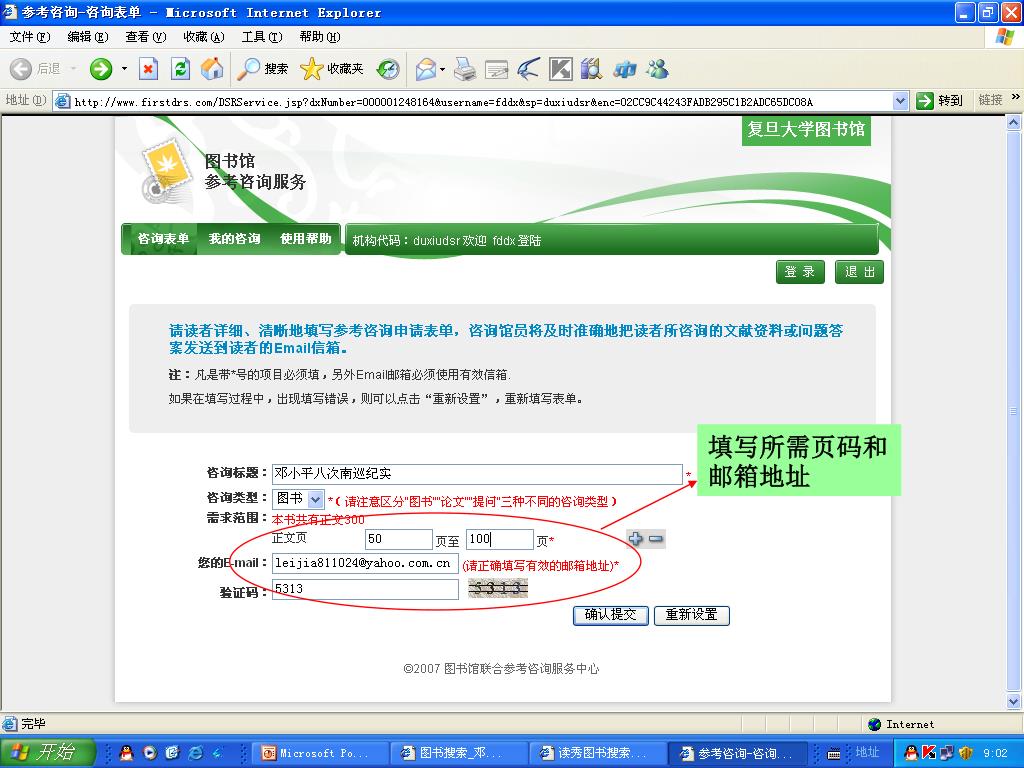Screen dimensions: 1024x768
Task: Click the blue Chinese character toolbar icon
Action: pyautogui.click(x=624, y=69)
